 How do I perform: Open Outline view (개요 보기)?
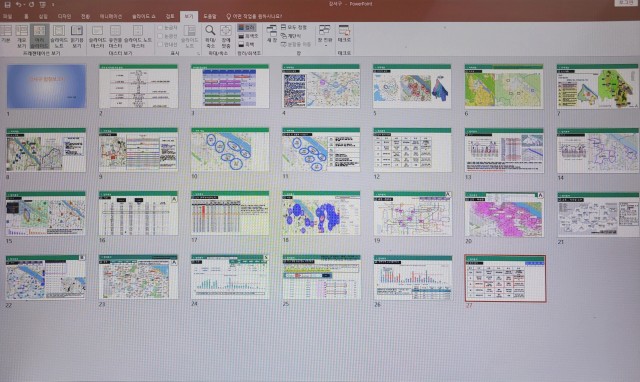[21, 36]
